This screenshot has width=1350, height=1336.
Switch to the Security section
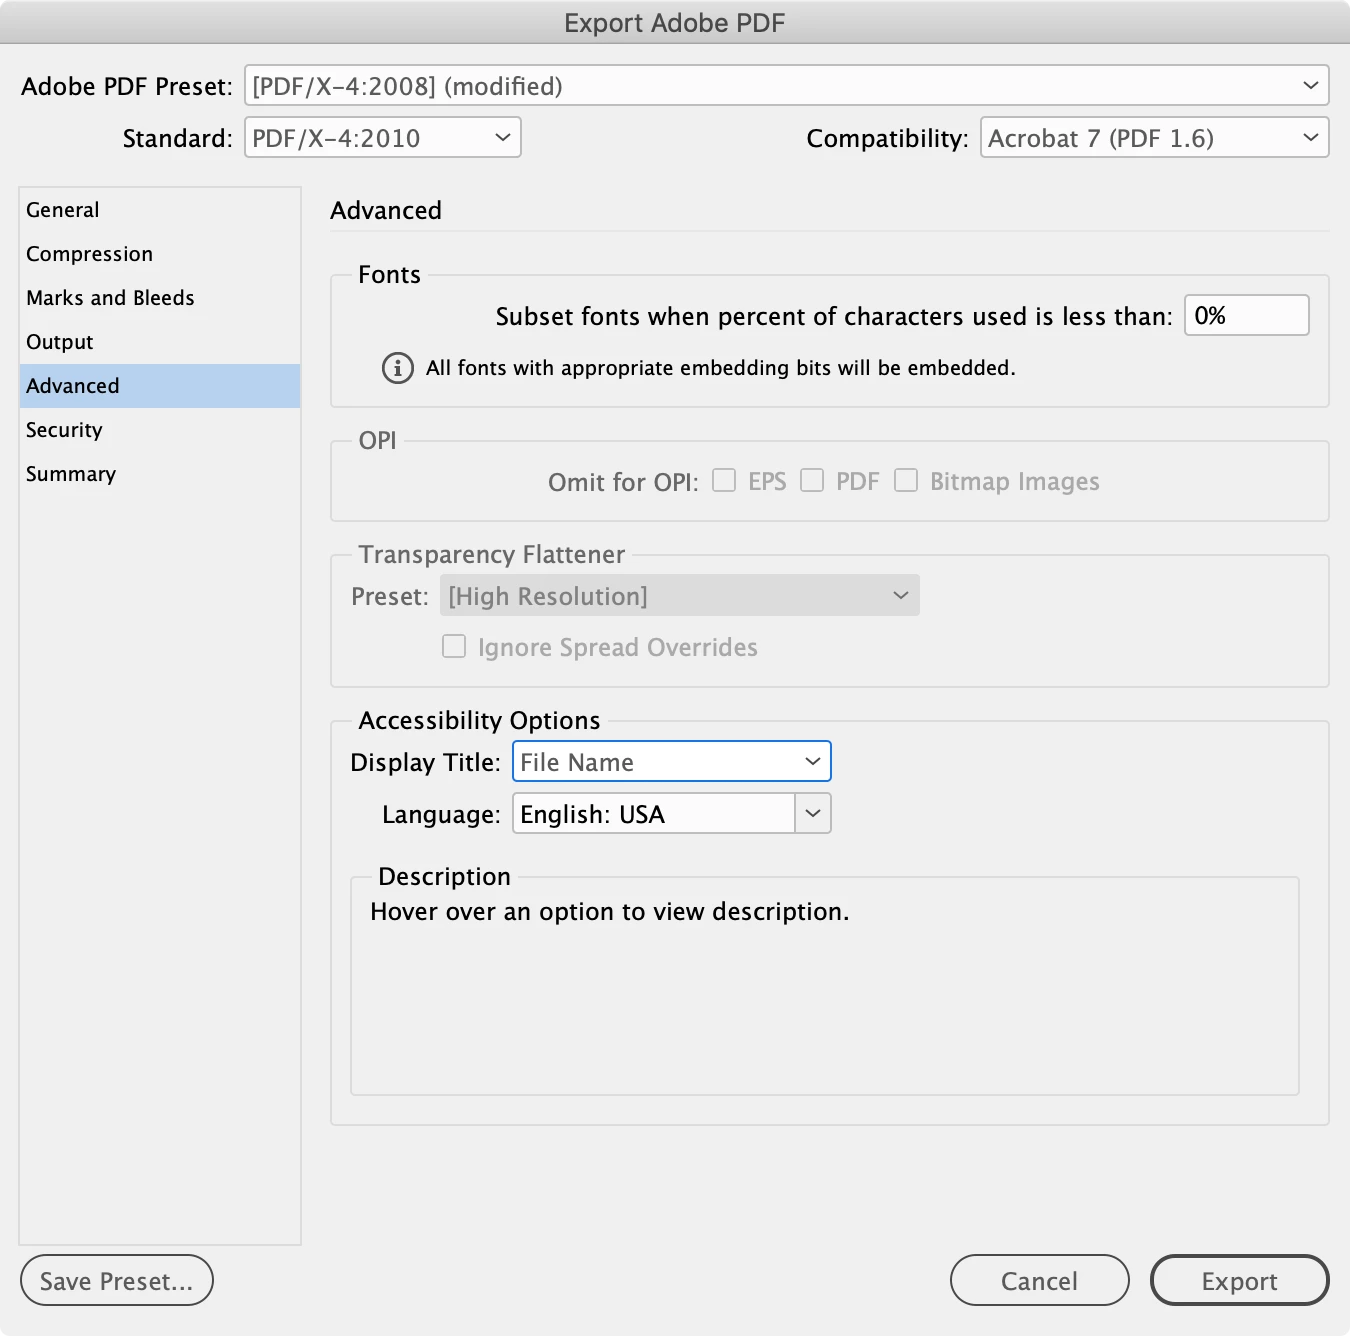point(160,430)
